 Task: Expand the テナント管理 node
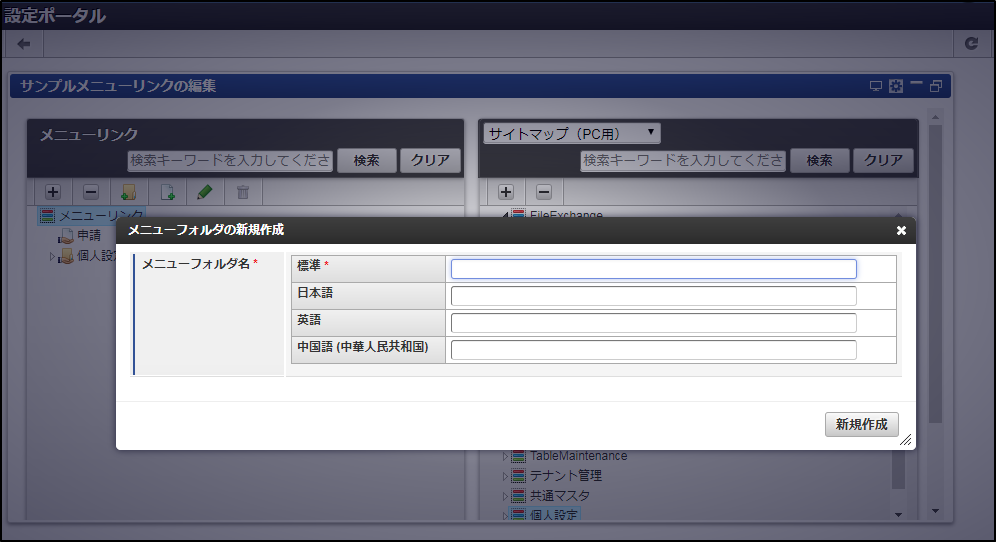coord(505,476)
